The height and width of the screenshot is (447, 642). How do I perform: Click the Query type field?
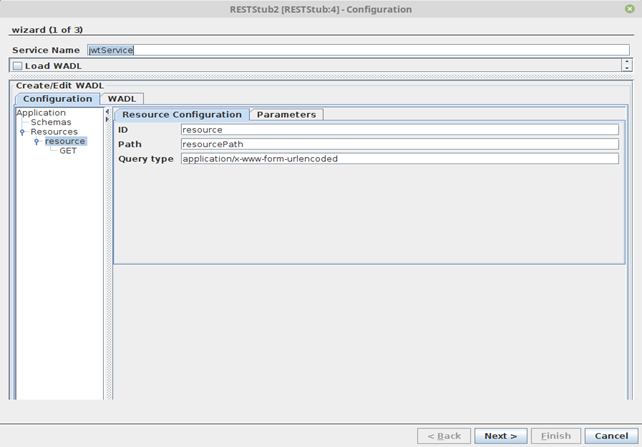(x=400, y=159)
